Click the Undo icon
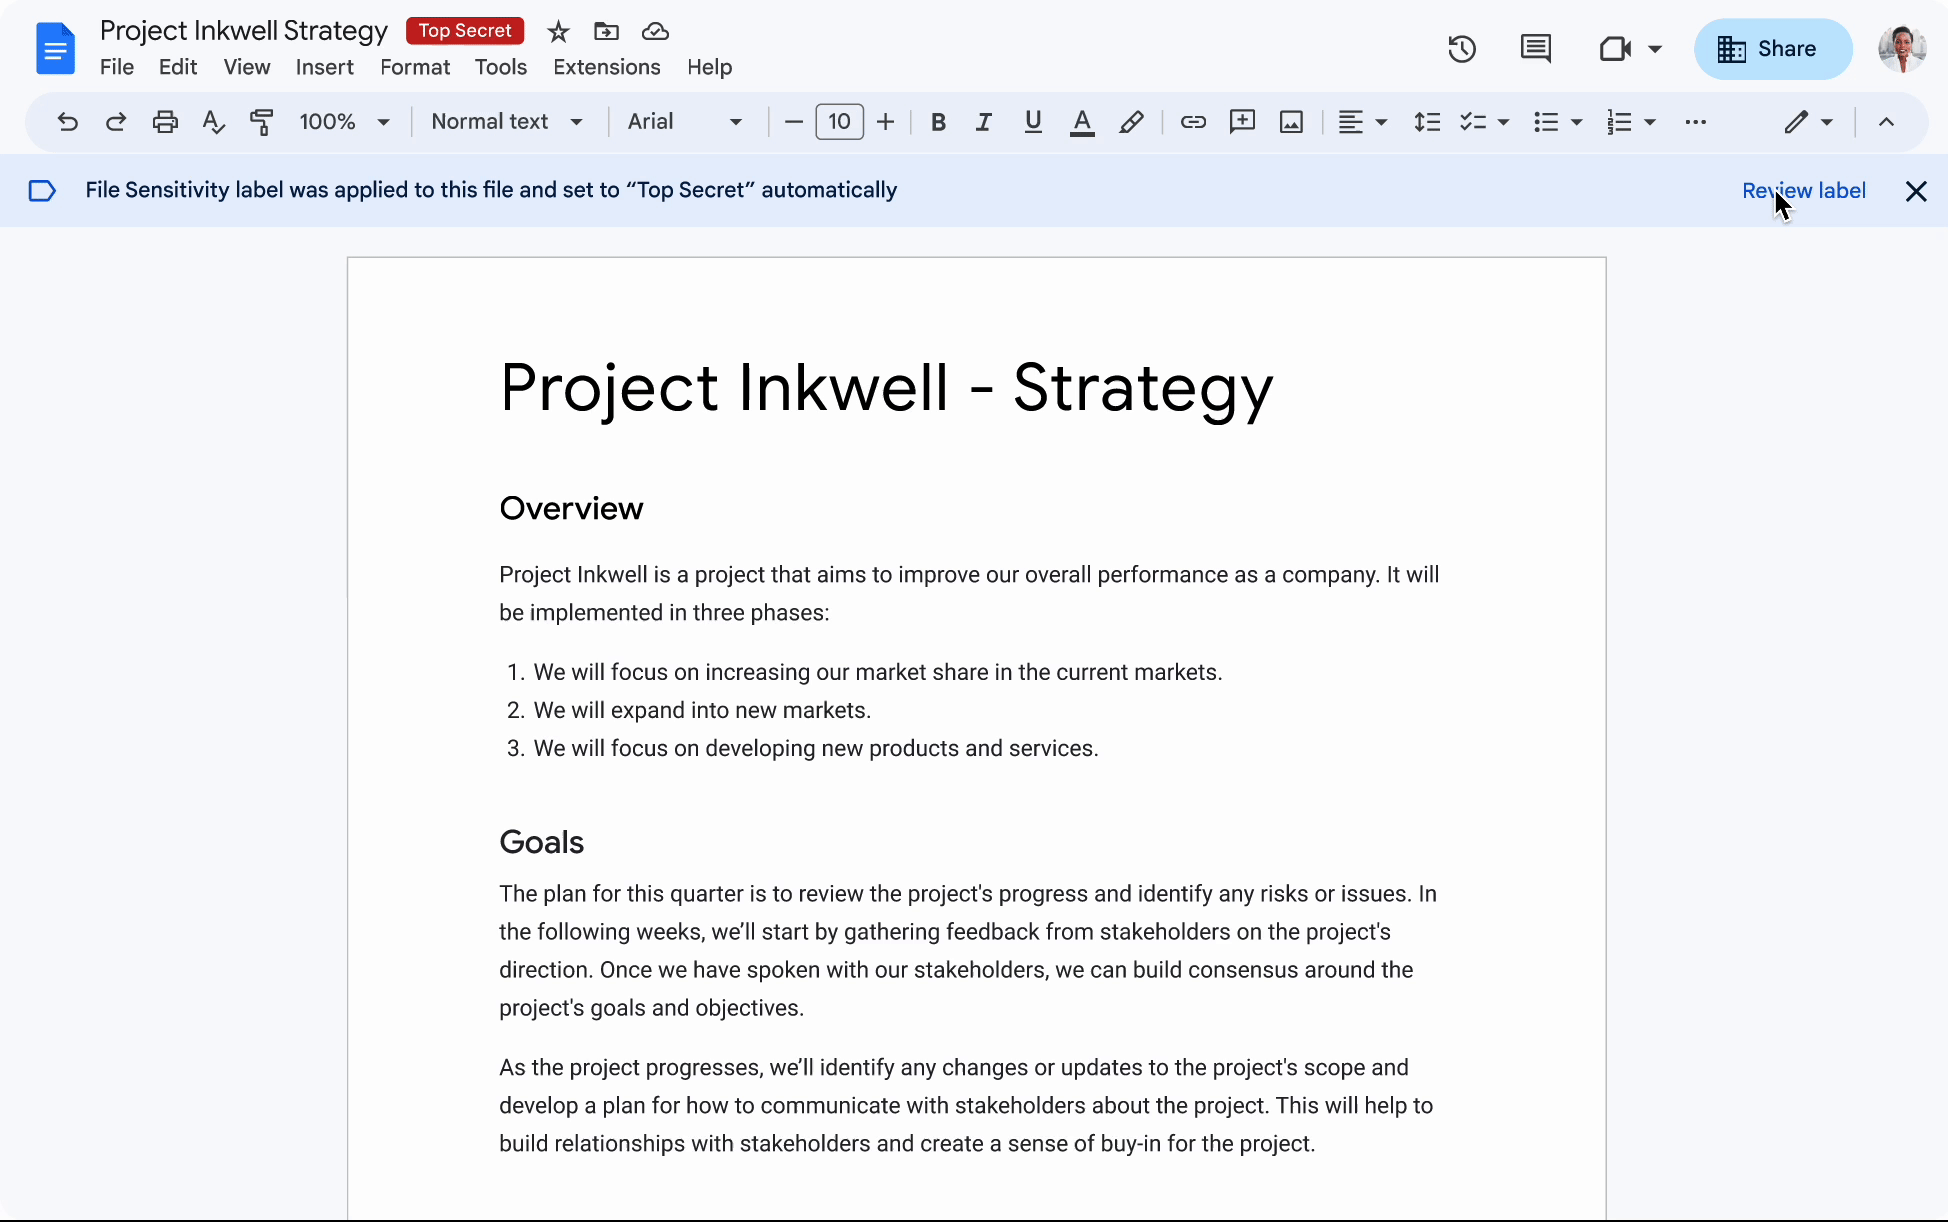Screen dimensions: 1948x1222 pyautogui.click(x=66, y=122)
